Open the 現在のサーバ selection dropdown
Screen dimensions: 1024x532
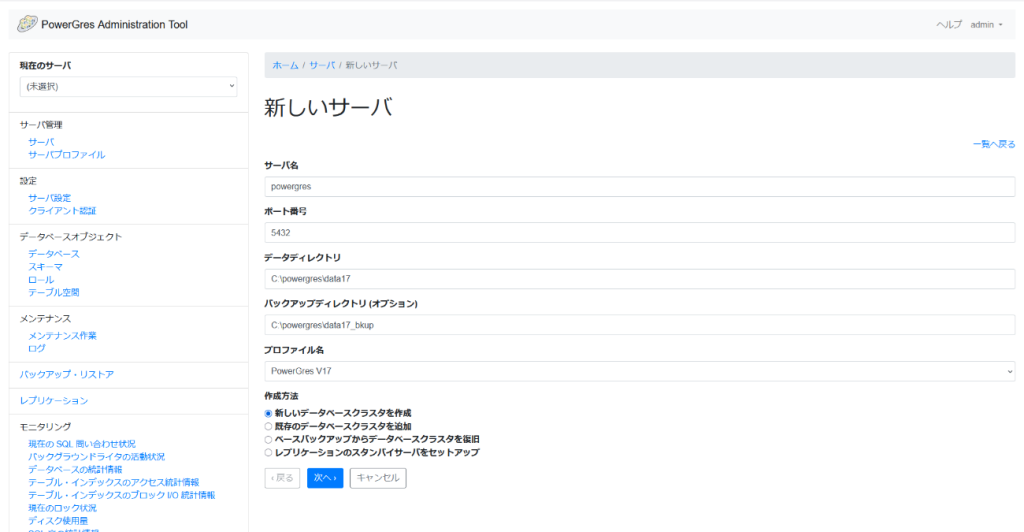(129, 86)
